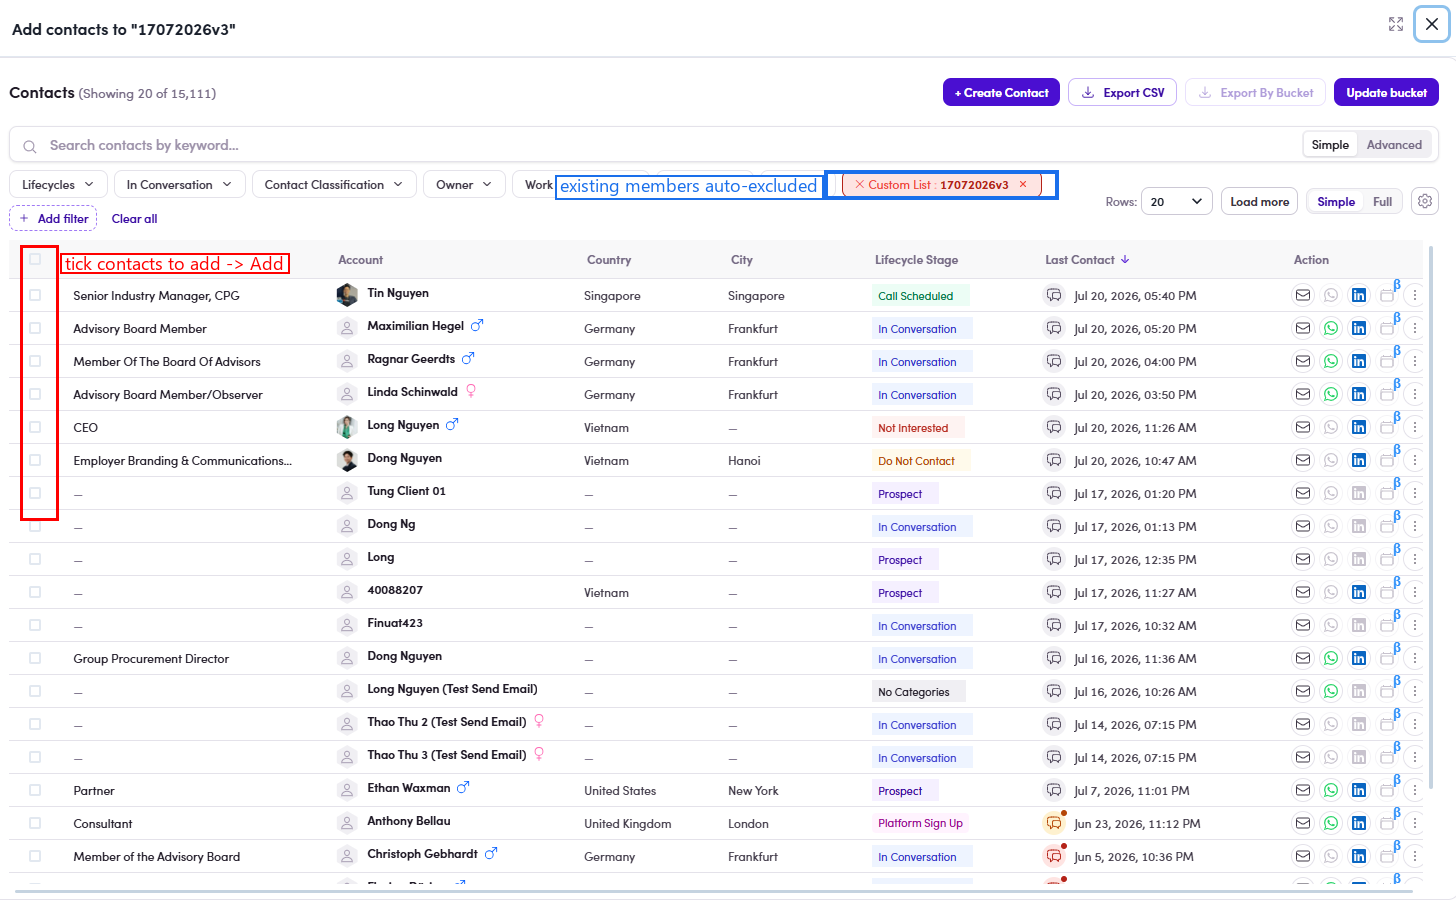
Task: Open the Owner filter dropdown
Action: tap(464, 184)
